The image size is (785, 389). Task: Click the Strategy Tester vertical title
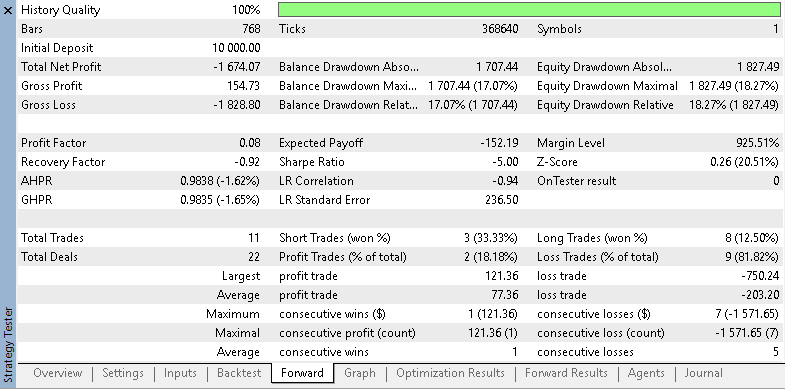tap(8, 346)
